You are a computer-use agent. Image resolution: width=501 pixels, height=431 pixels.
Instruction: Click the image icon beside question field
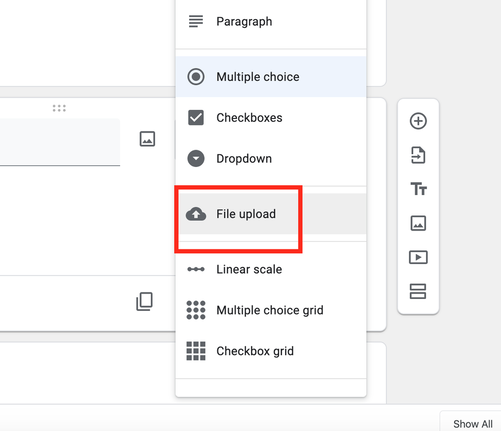147,139
